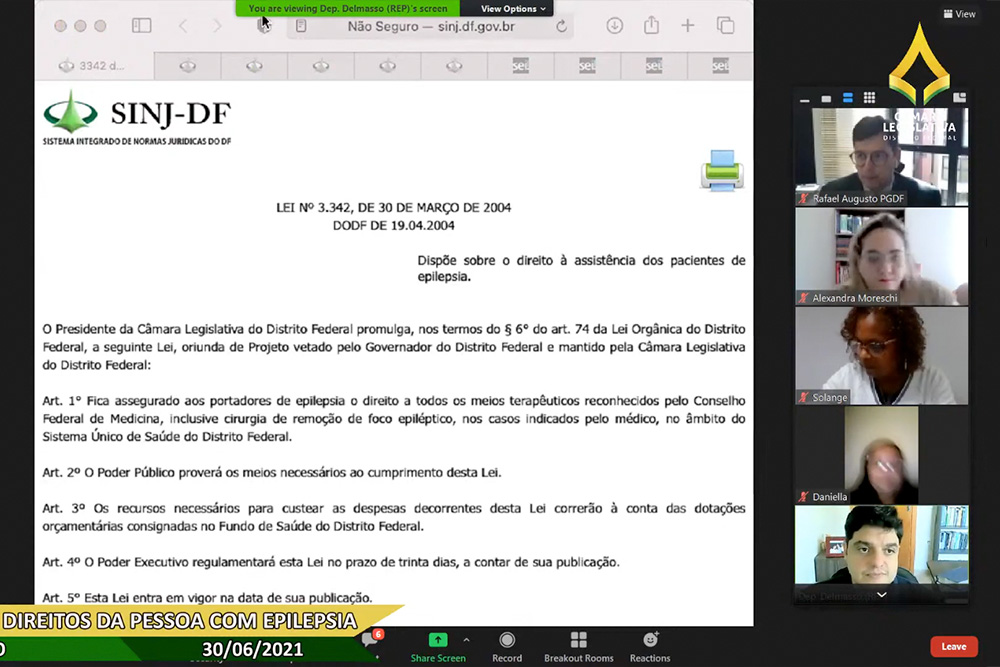Expand the arrow beside Share Screen
1000x667 pixels.
pyautogui.click(x=466, y=639)
